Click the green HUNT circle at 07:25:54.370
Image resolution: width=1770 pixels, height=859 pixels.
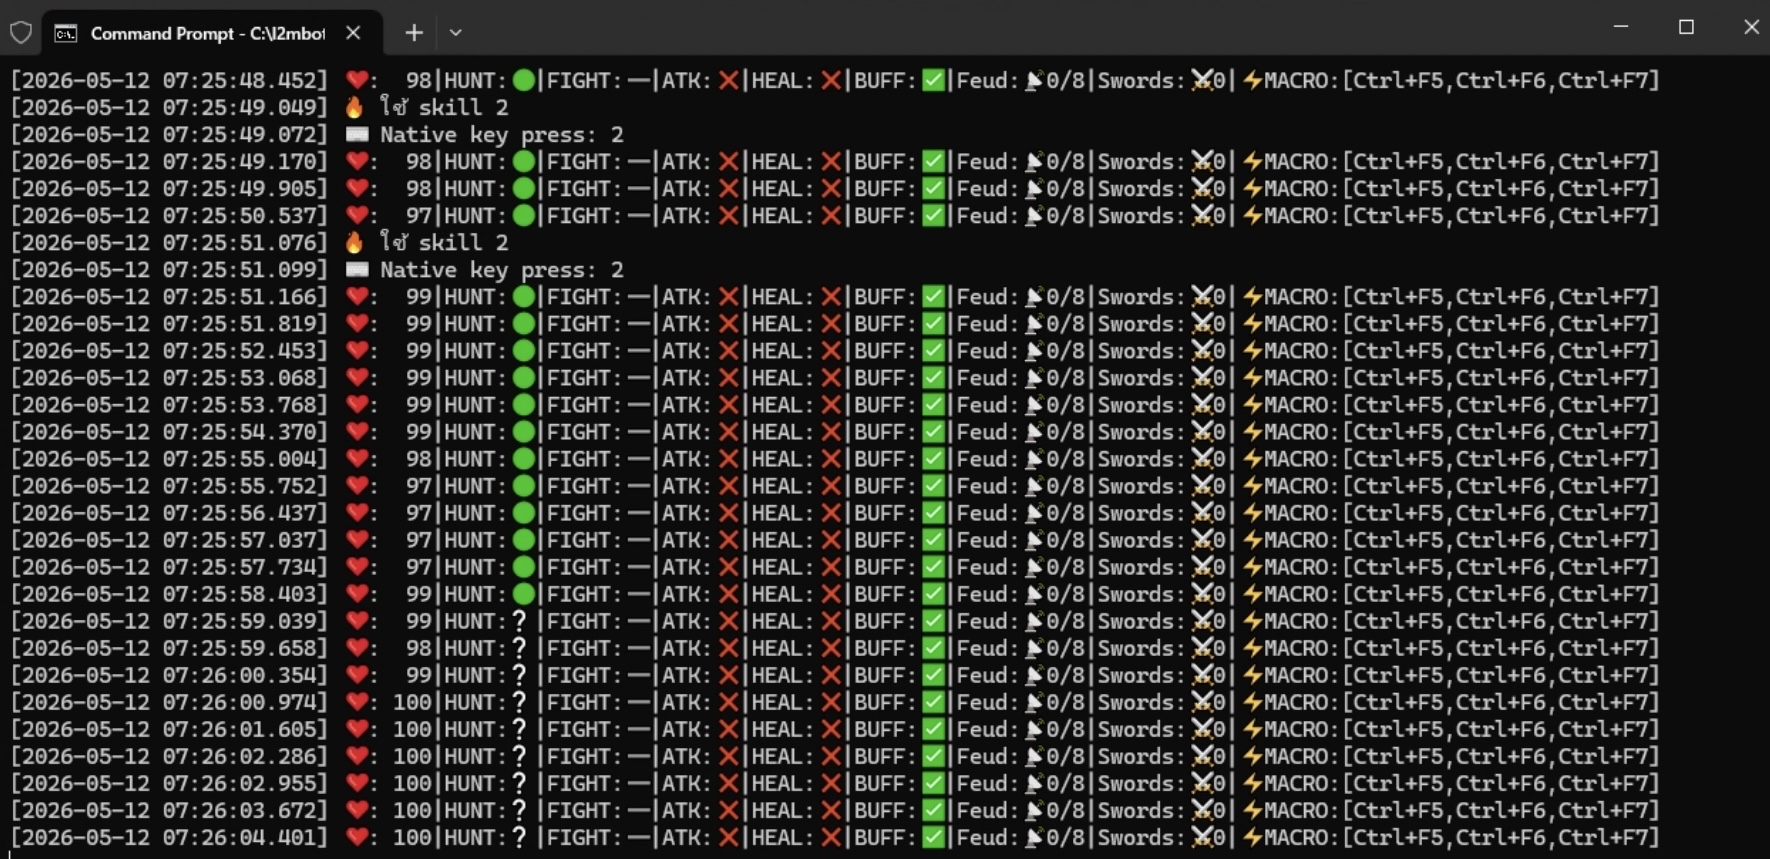tap(524, 432)
